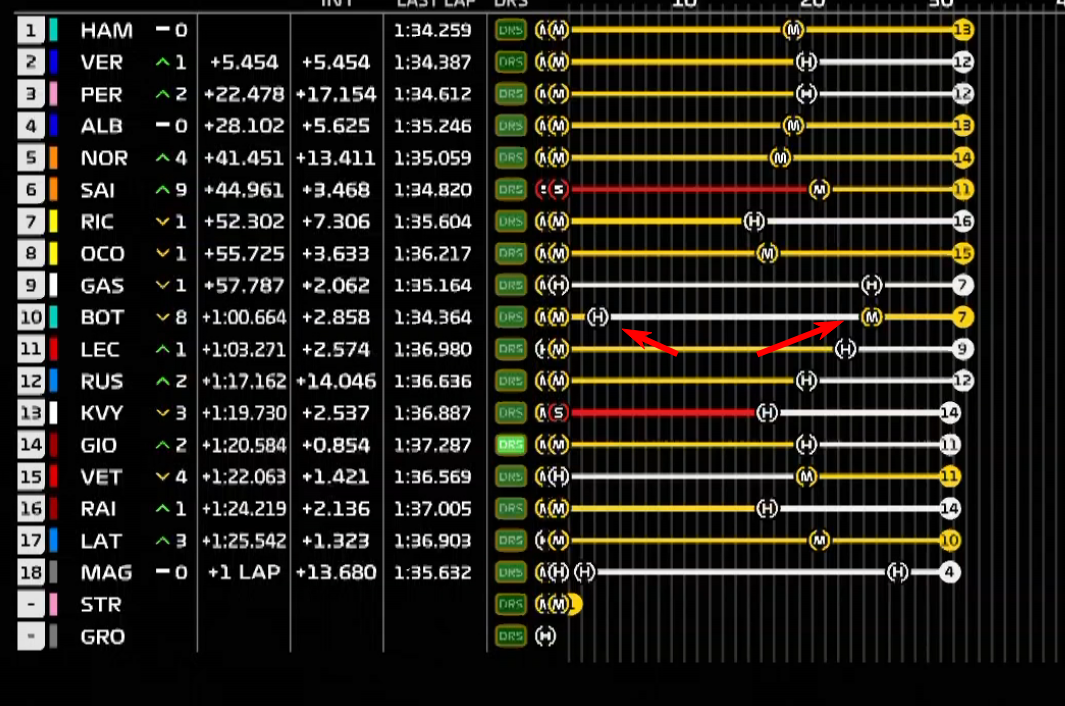The width and height of the screenshot is (1065, 706).
Task: Click SAI's positions gained indicator up 9
Action: point(171,190)
